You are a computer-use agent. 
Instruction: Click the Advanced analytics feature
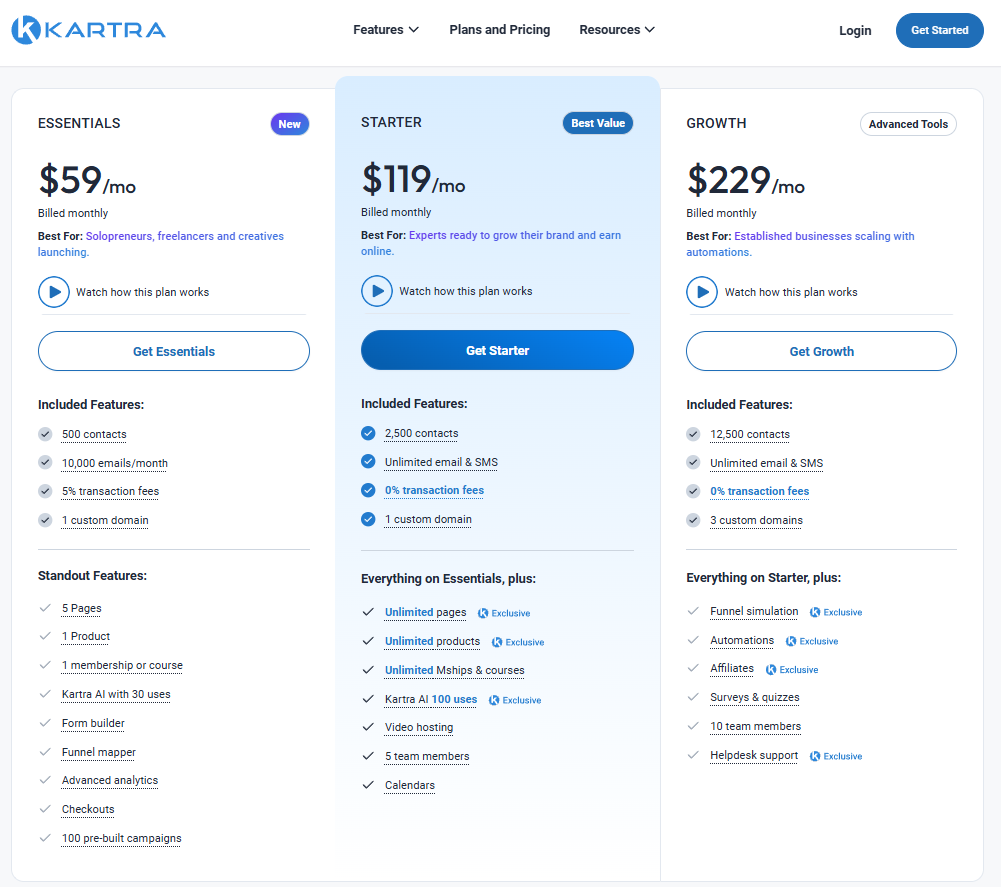[110, 780]
